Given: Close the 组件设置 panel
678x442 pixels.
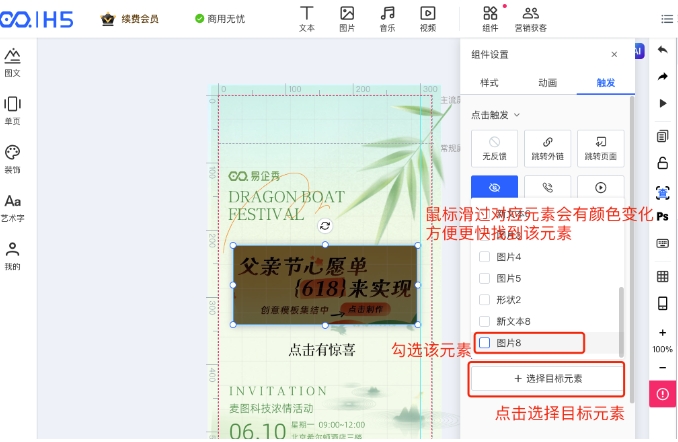Looking at the screenshot, I should point(614,54).
